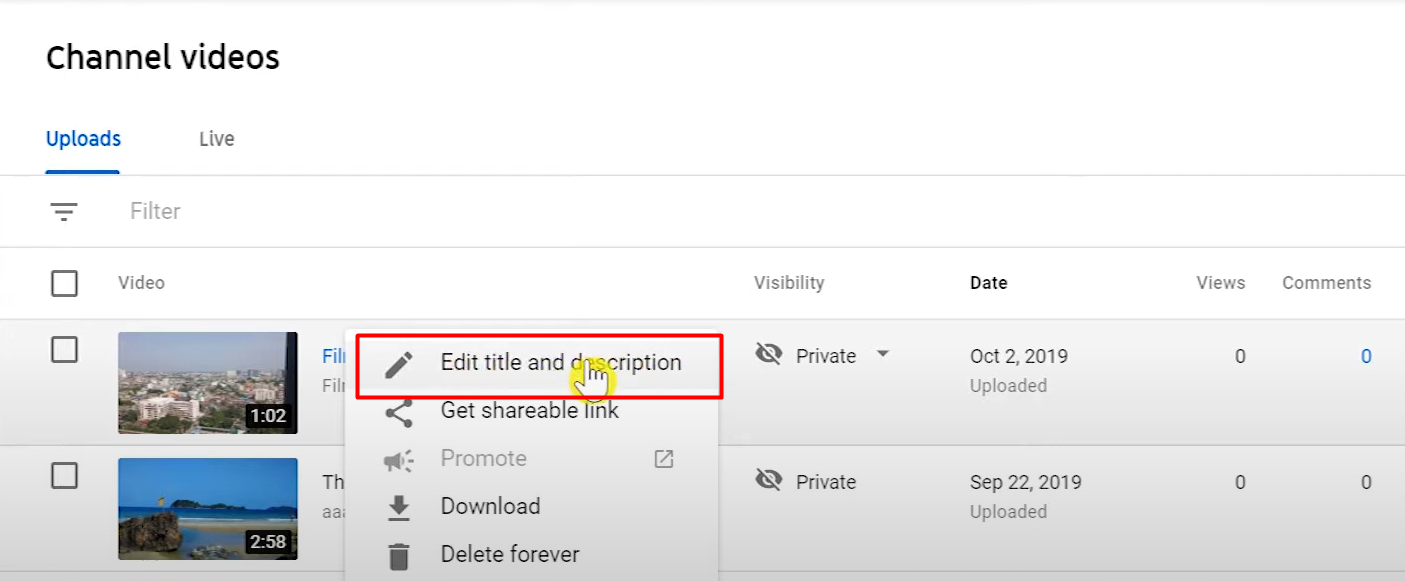The width and height of the screenshot is (1405, 581).
Task: Sort videos by the Date column header
Action: click(x=988, y=283)
